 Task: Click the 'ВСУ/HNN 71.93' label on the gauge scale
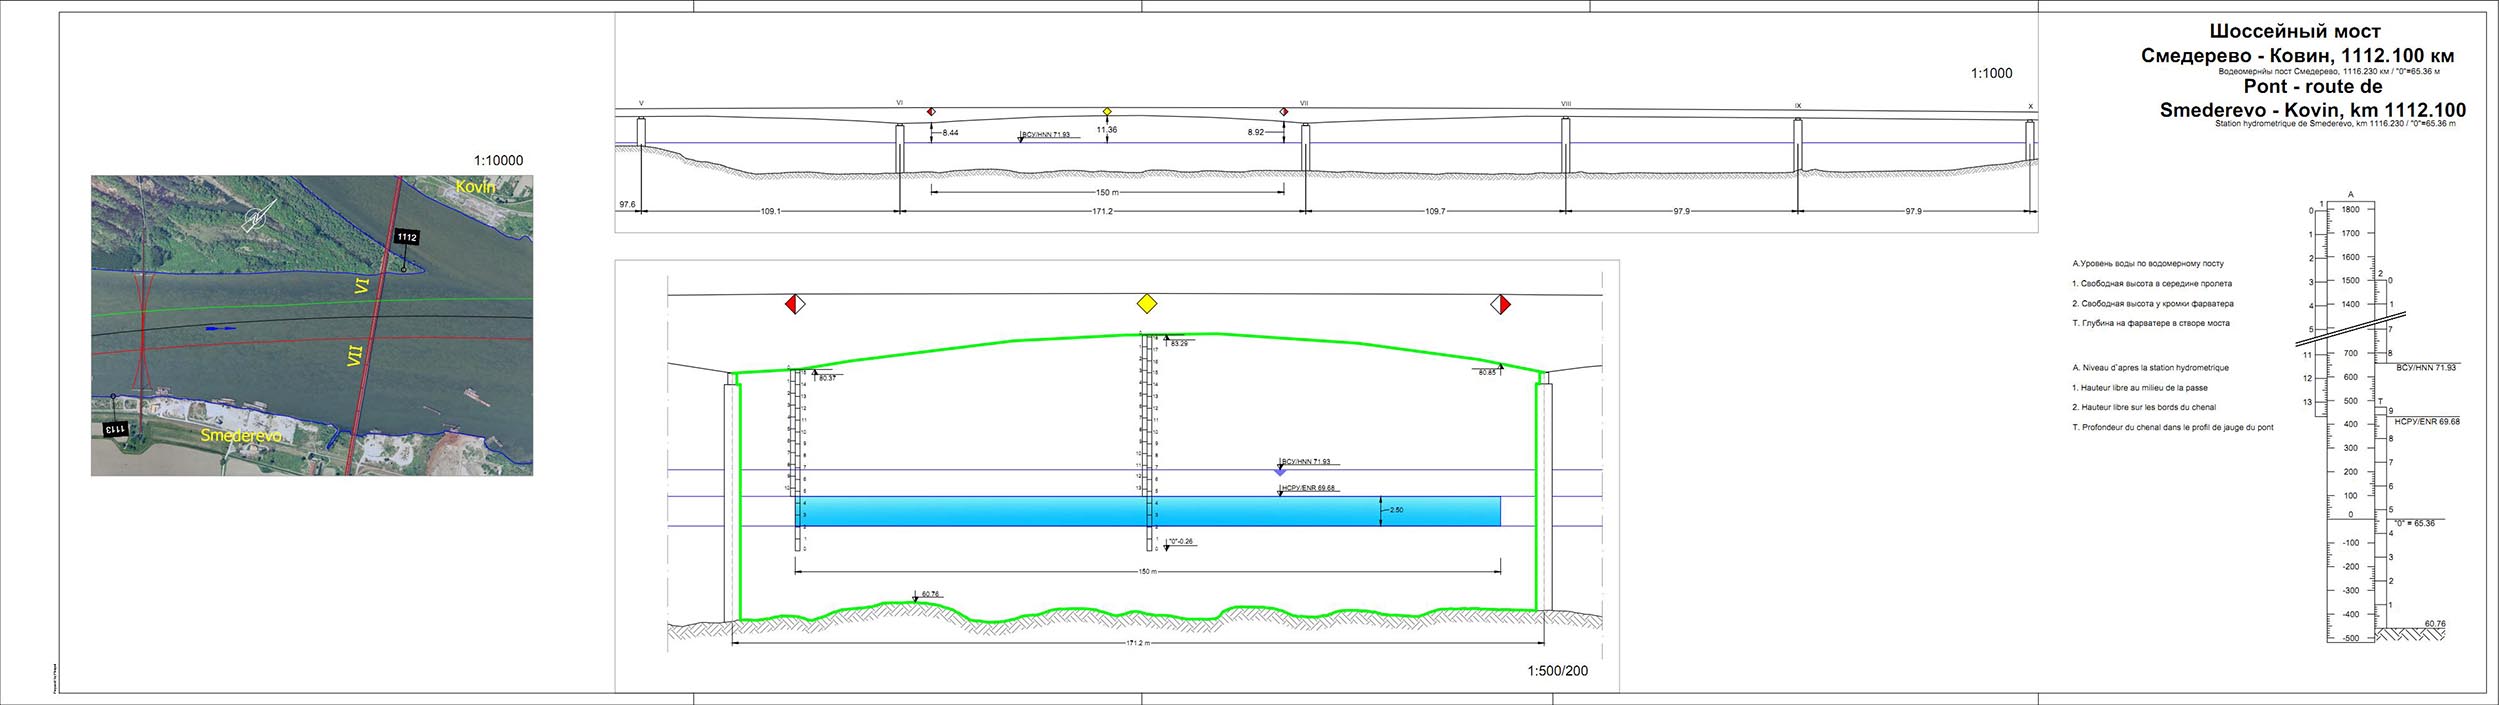tap(2426, 368)
